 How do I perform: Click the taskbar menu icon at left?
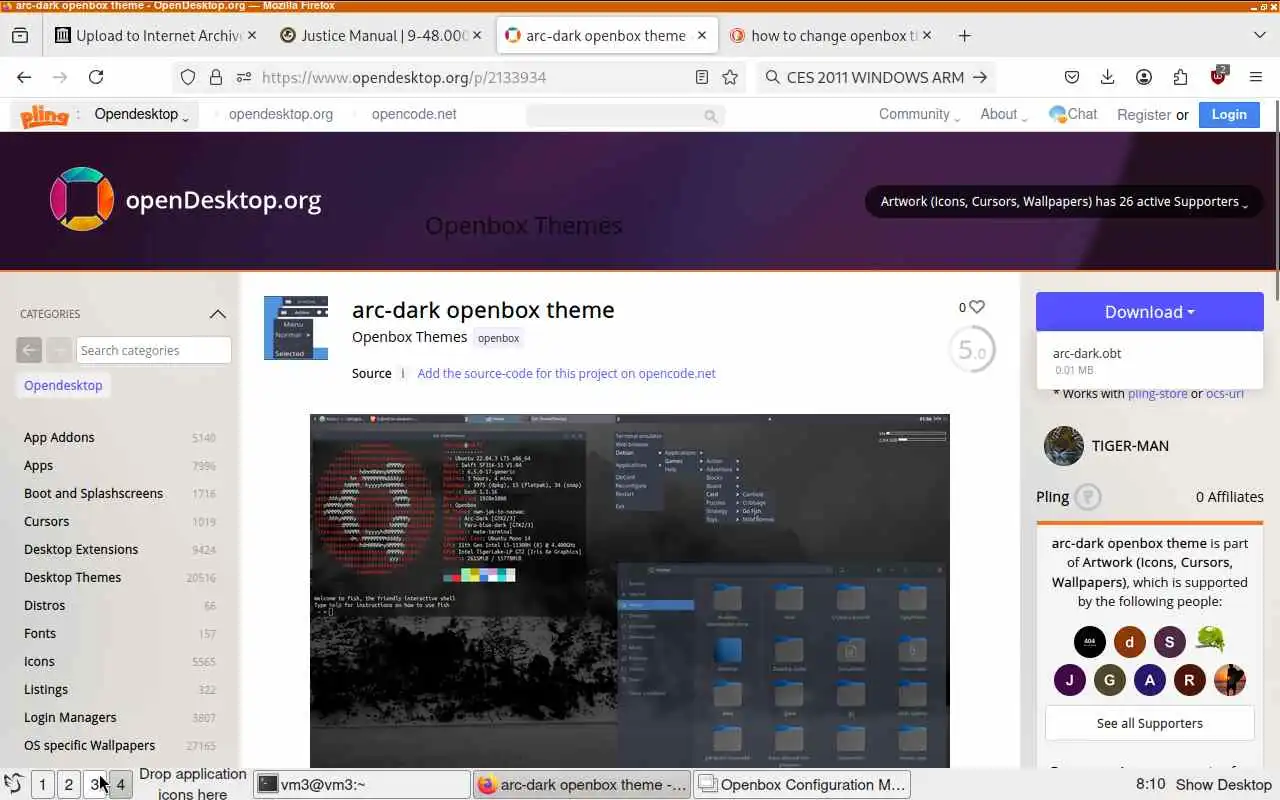[x=14, y=784]
